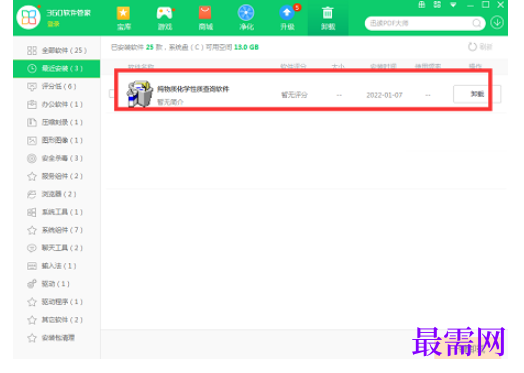Screen dimensions: 524x373
Task: Click the 2022-01-07 install date cell
Action: (x=384, y=95)
